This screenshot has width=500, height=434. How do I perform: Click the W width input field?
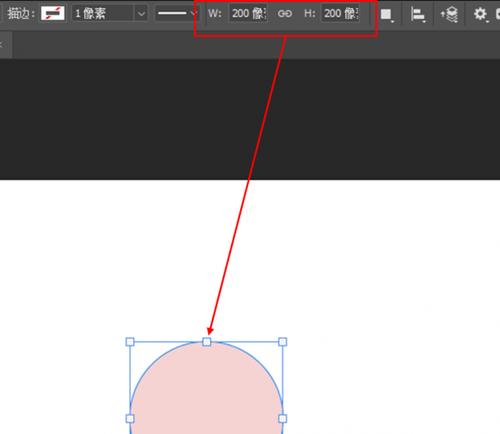tap(248, 14)
